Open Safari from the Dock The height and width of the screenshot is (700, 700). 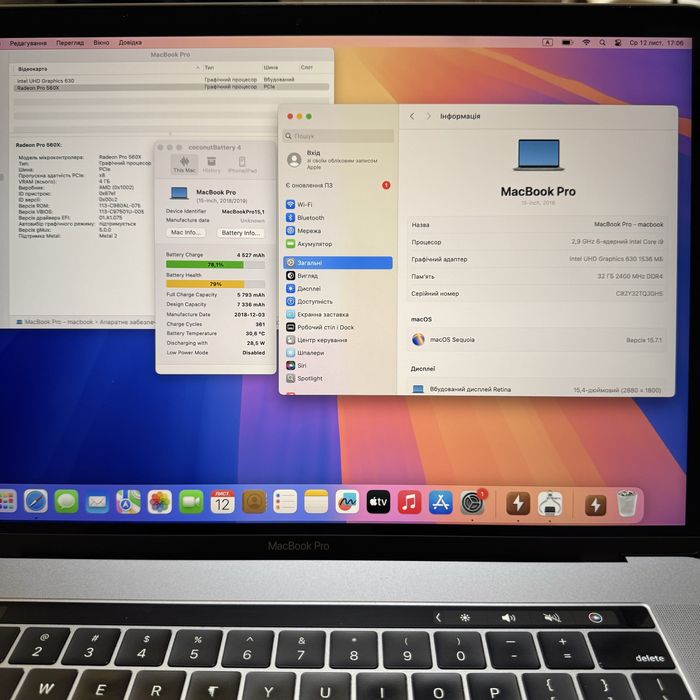pos(36,501)
